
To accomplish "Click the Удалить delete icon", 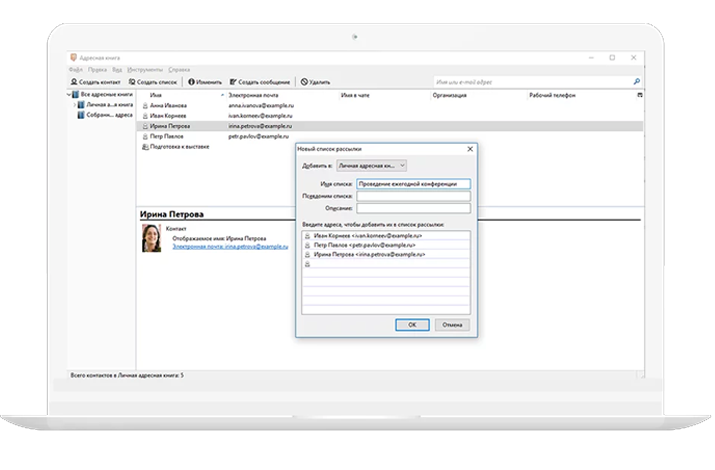I will tap(304, 82).
